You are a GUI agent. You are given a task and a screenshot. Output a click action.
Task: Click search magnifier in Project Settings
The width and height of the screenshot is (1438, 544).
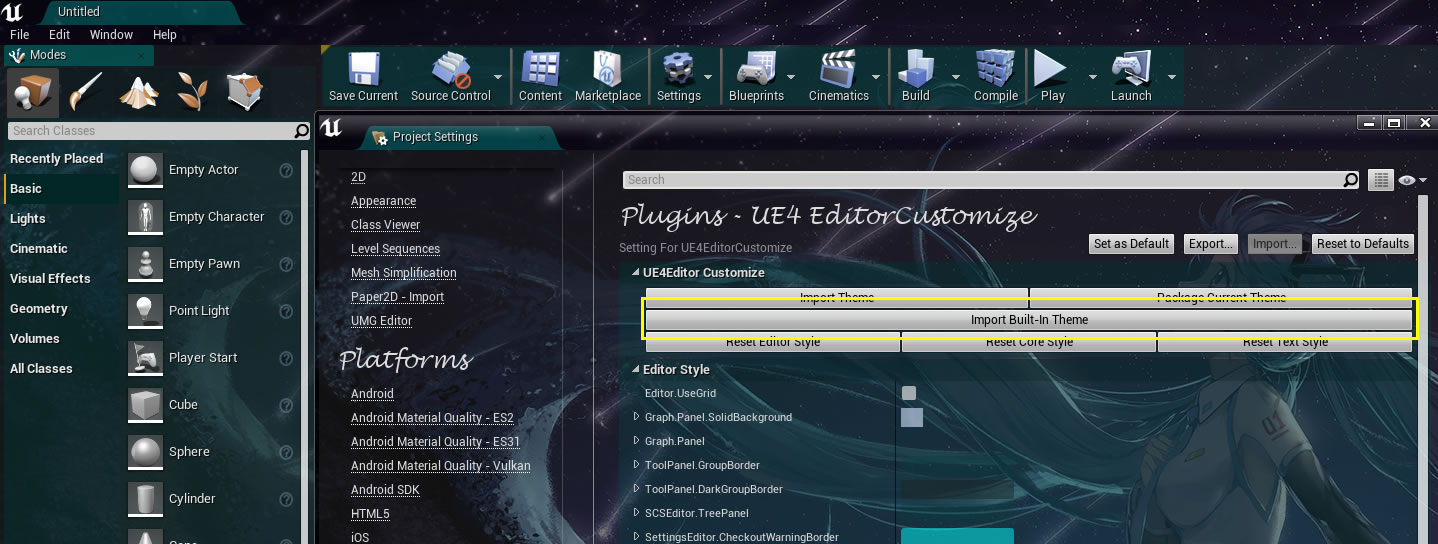point(1351,180)
